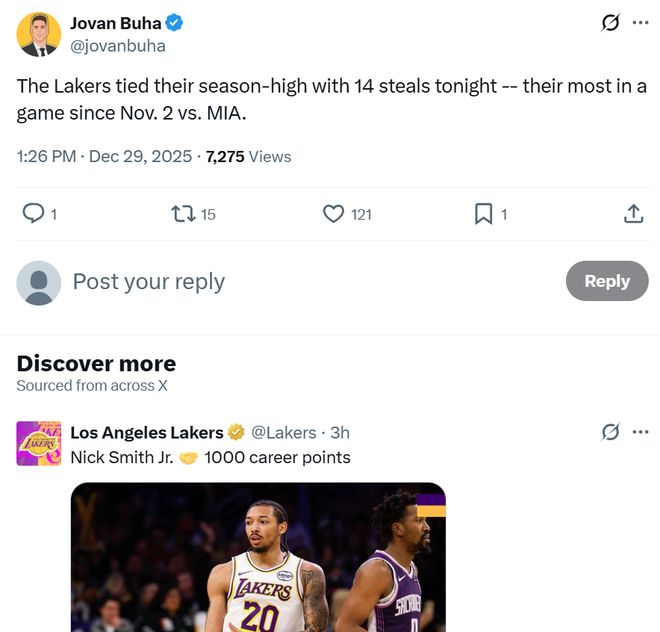Click the Los Angeles Lakers account name

click(146, 432)
